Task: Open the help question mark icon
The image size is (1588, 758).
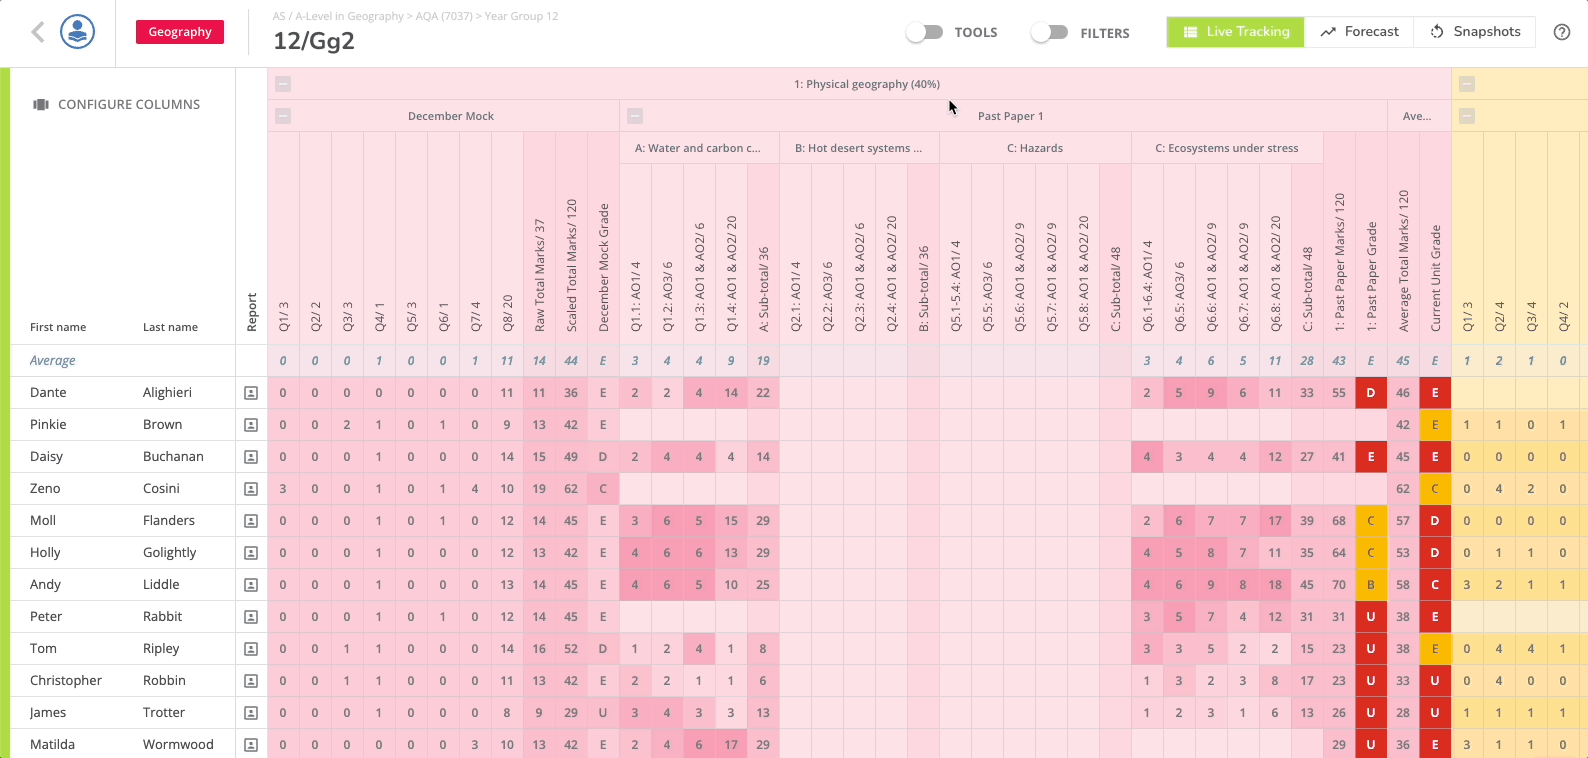Action: 1561,32
